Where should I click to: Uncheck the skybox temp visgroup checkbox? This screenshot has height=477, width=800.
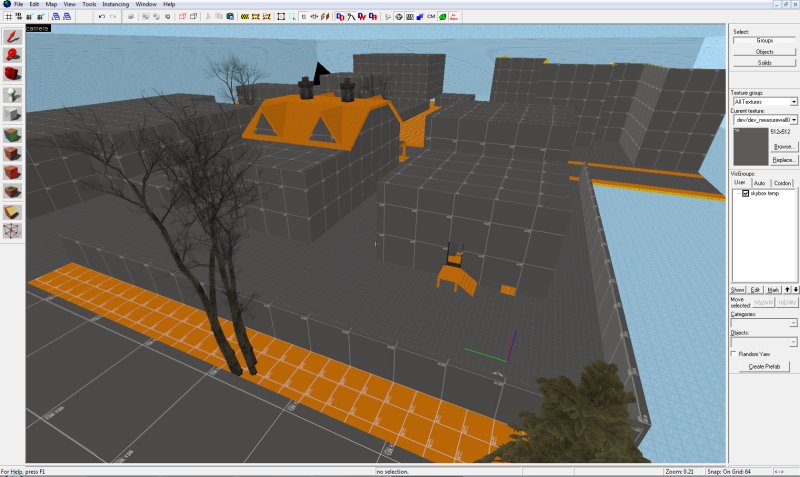745,193
